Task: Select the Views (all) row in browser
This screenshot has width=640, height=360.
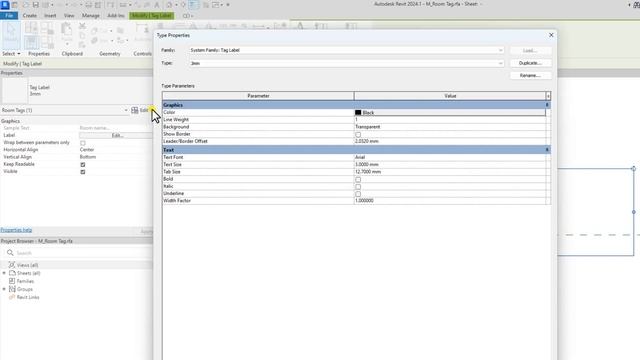Action: [76, 265]
